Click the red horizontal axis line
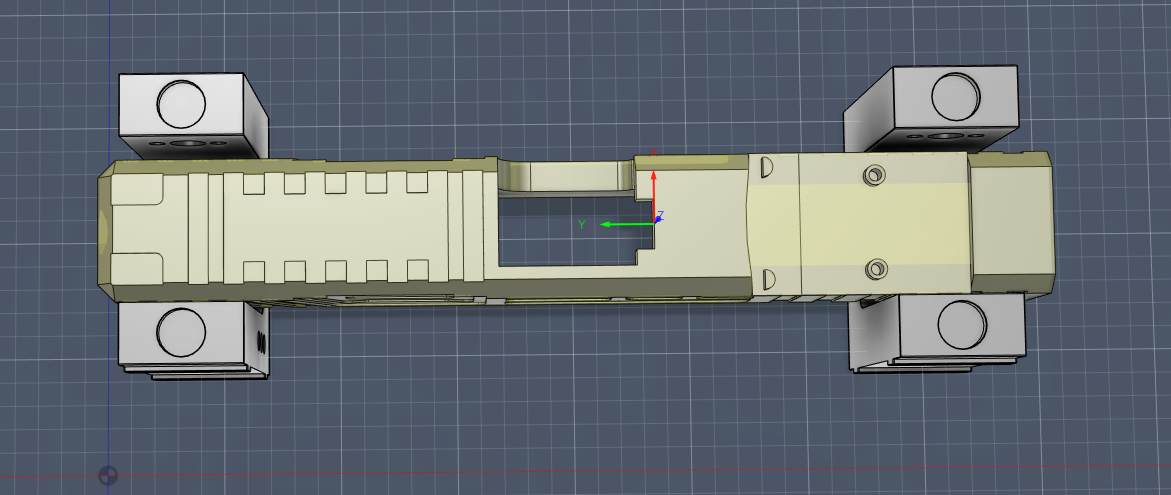The image size is (1171, 495). 600,471
